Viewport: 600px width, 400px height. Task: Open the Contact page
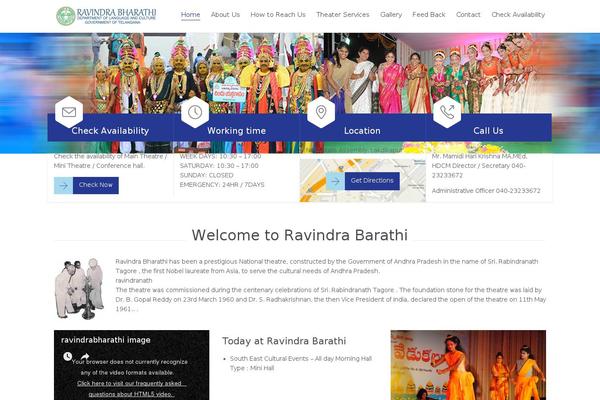pyautogui.click(x=468, y=15)
